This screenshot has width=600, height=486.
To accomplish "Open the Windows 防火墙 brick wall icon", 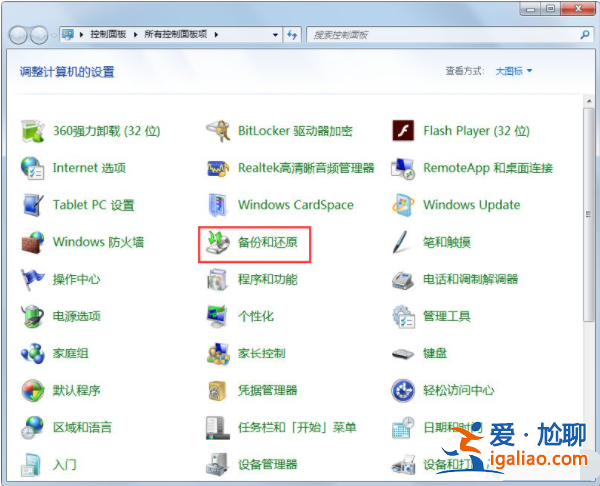I will (x=33, y=242).
